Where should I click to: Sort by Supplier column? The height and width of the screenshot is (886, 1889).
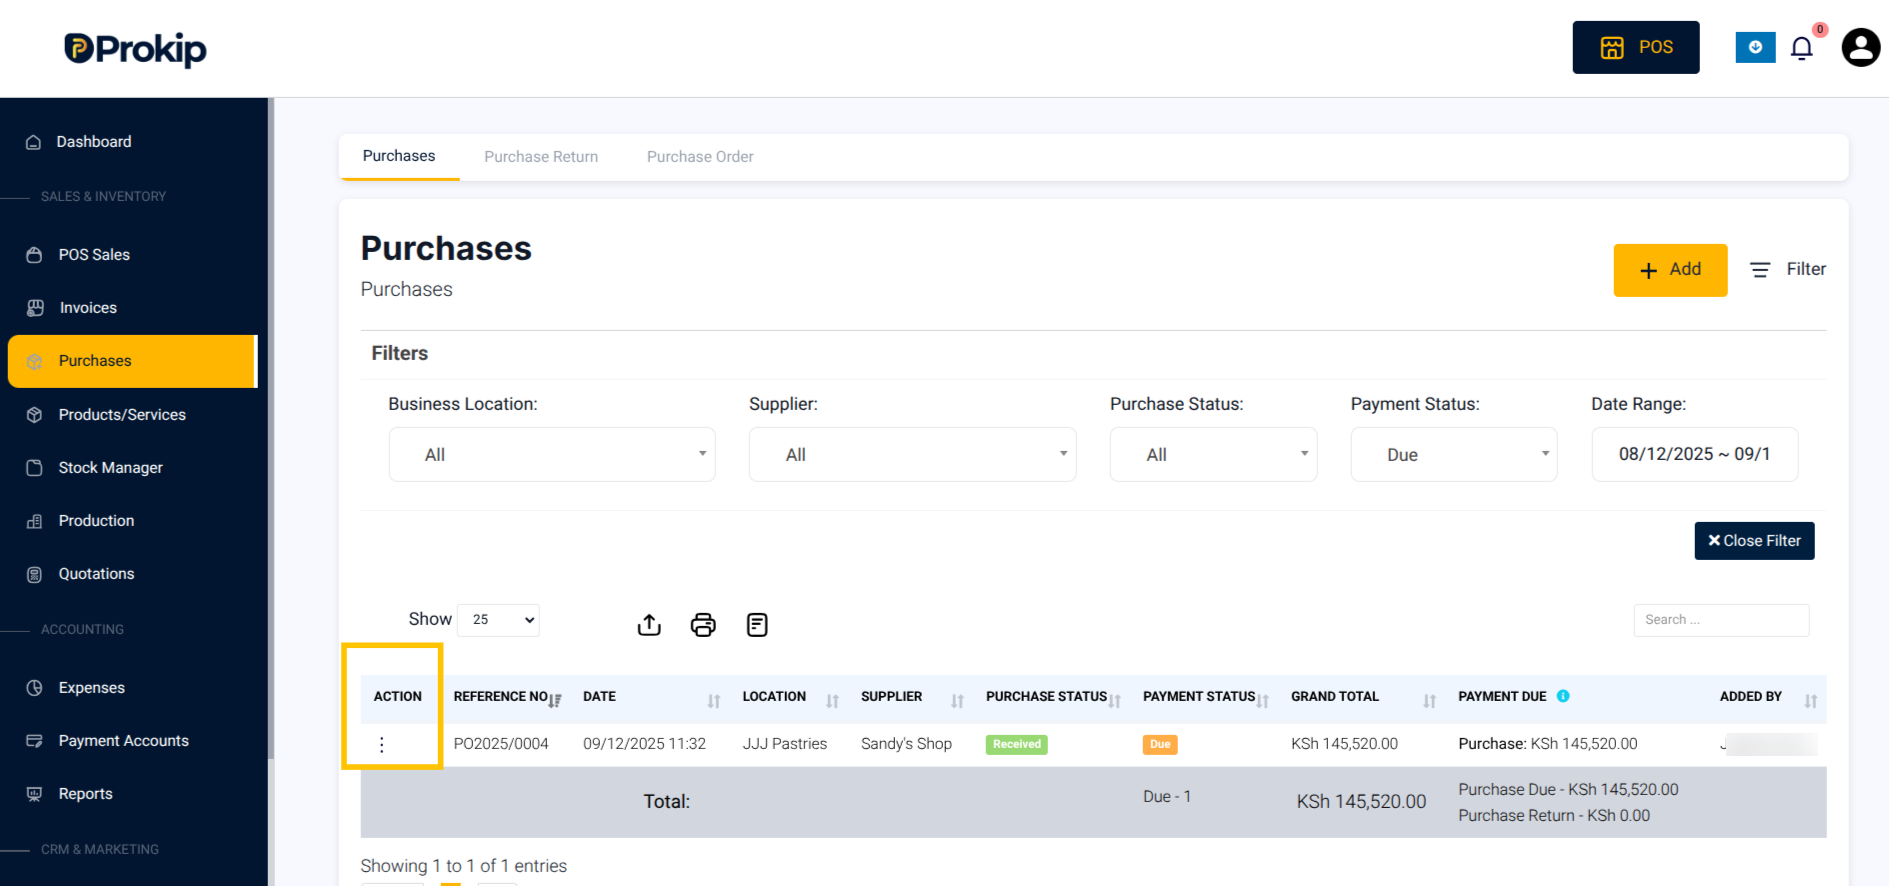[x=913, y=698]
